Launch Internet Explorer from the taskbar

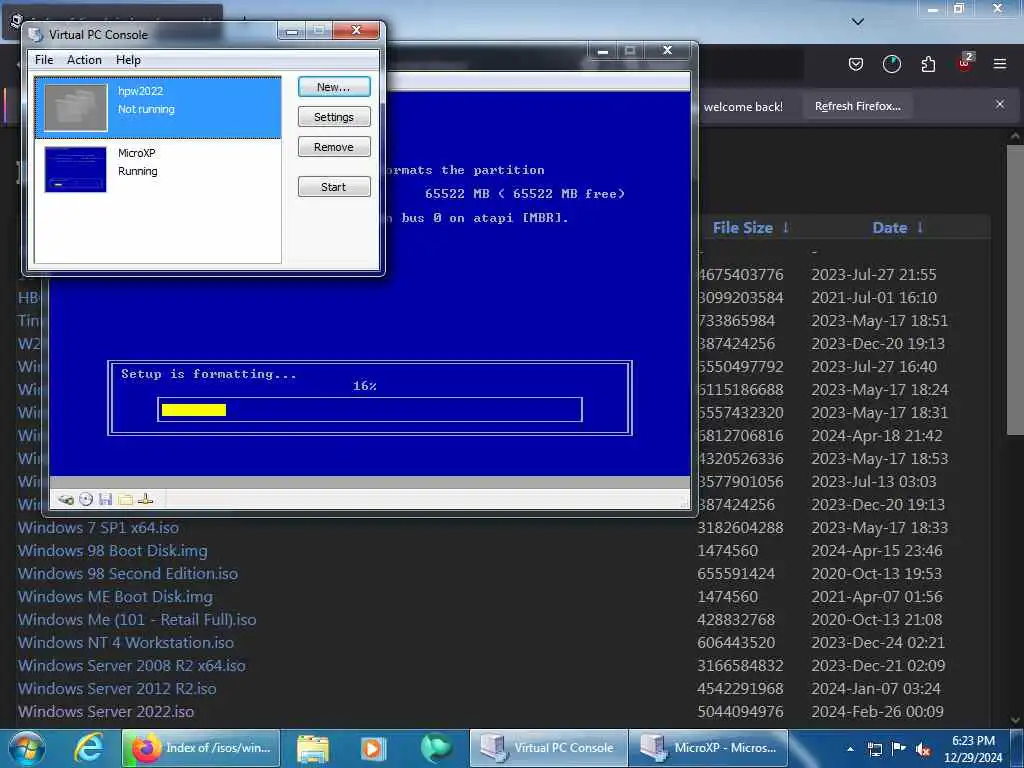[89, 748]
